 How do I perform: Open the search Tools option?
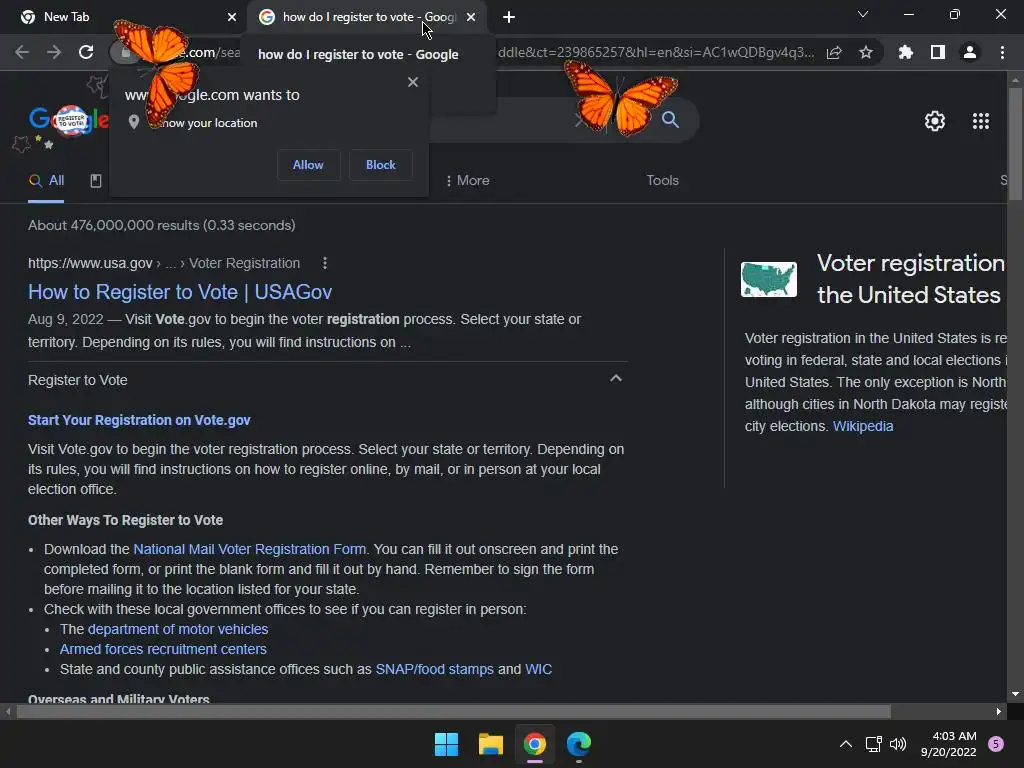(662, 180)
